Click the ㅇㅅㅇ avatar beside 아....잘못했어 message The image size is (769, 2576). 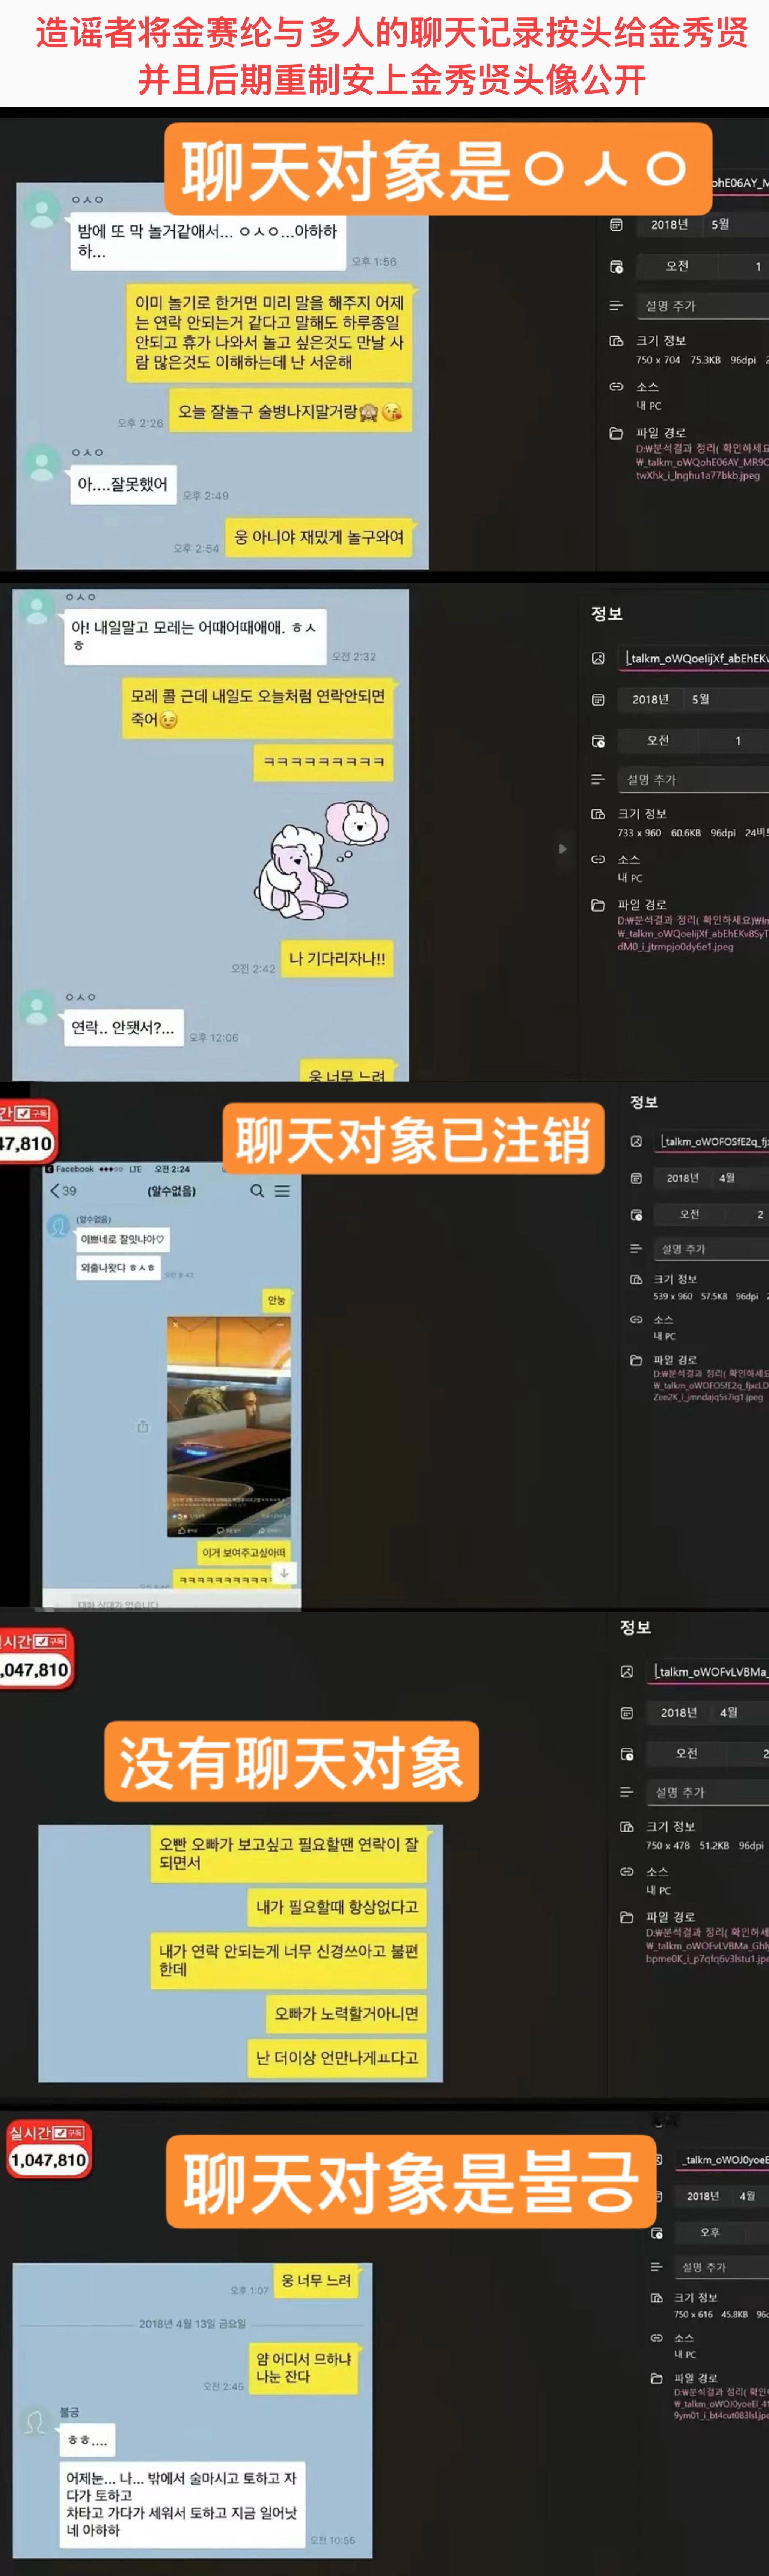(x=41, y=462)
